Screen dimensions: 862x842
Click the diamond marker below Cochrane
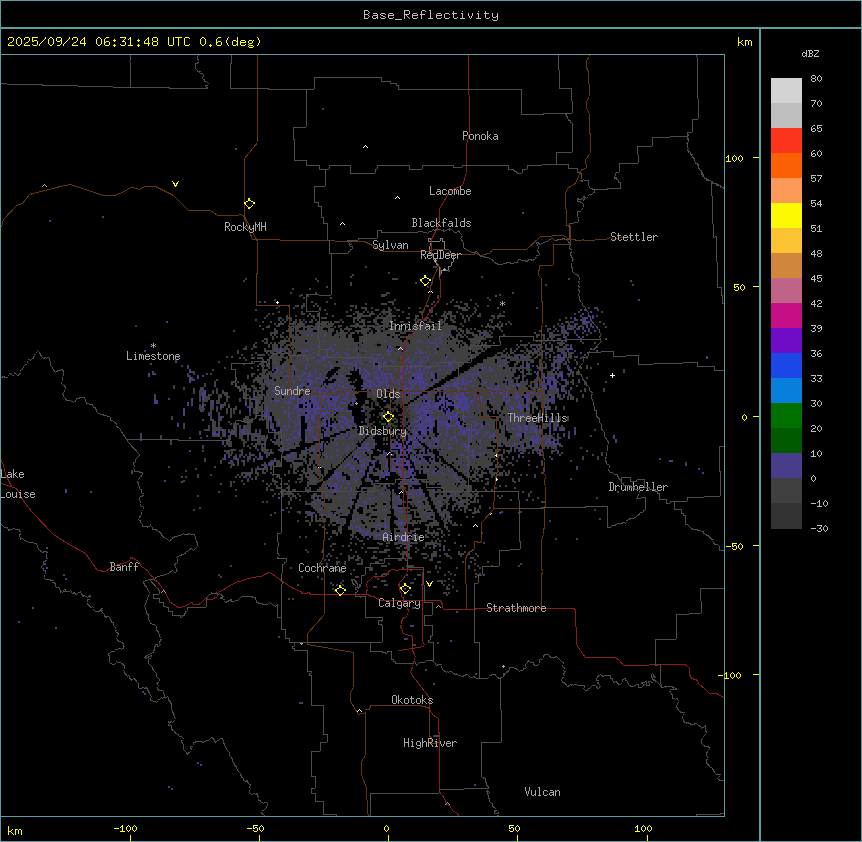click(x=340, y=590)
